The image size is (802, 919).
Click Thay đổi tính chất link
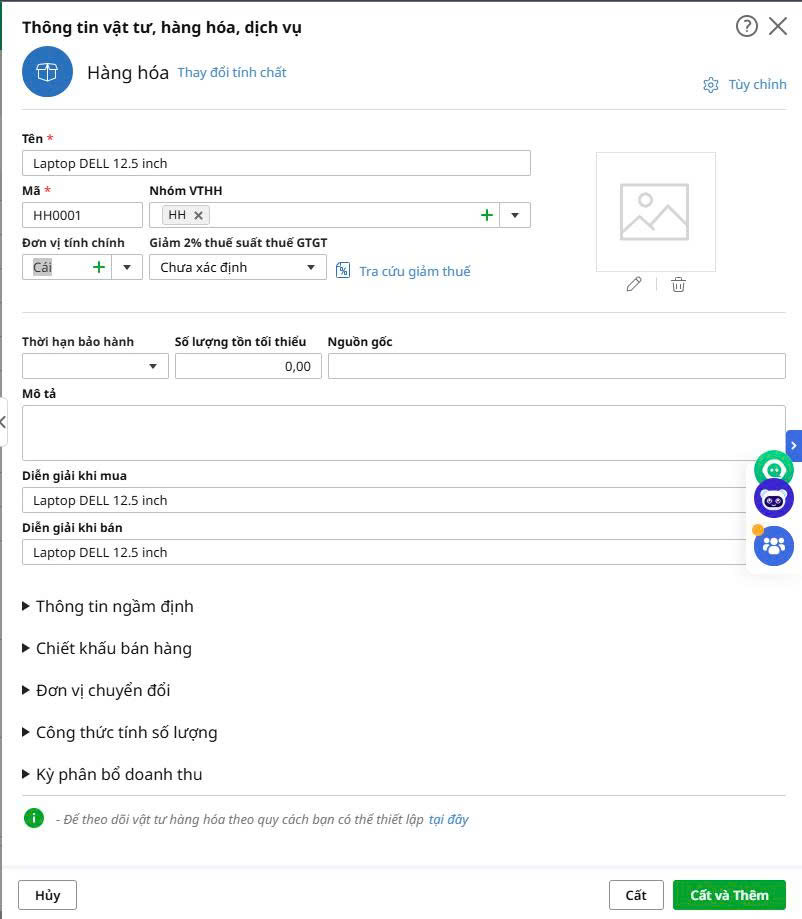(232, 73)
